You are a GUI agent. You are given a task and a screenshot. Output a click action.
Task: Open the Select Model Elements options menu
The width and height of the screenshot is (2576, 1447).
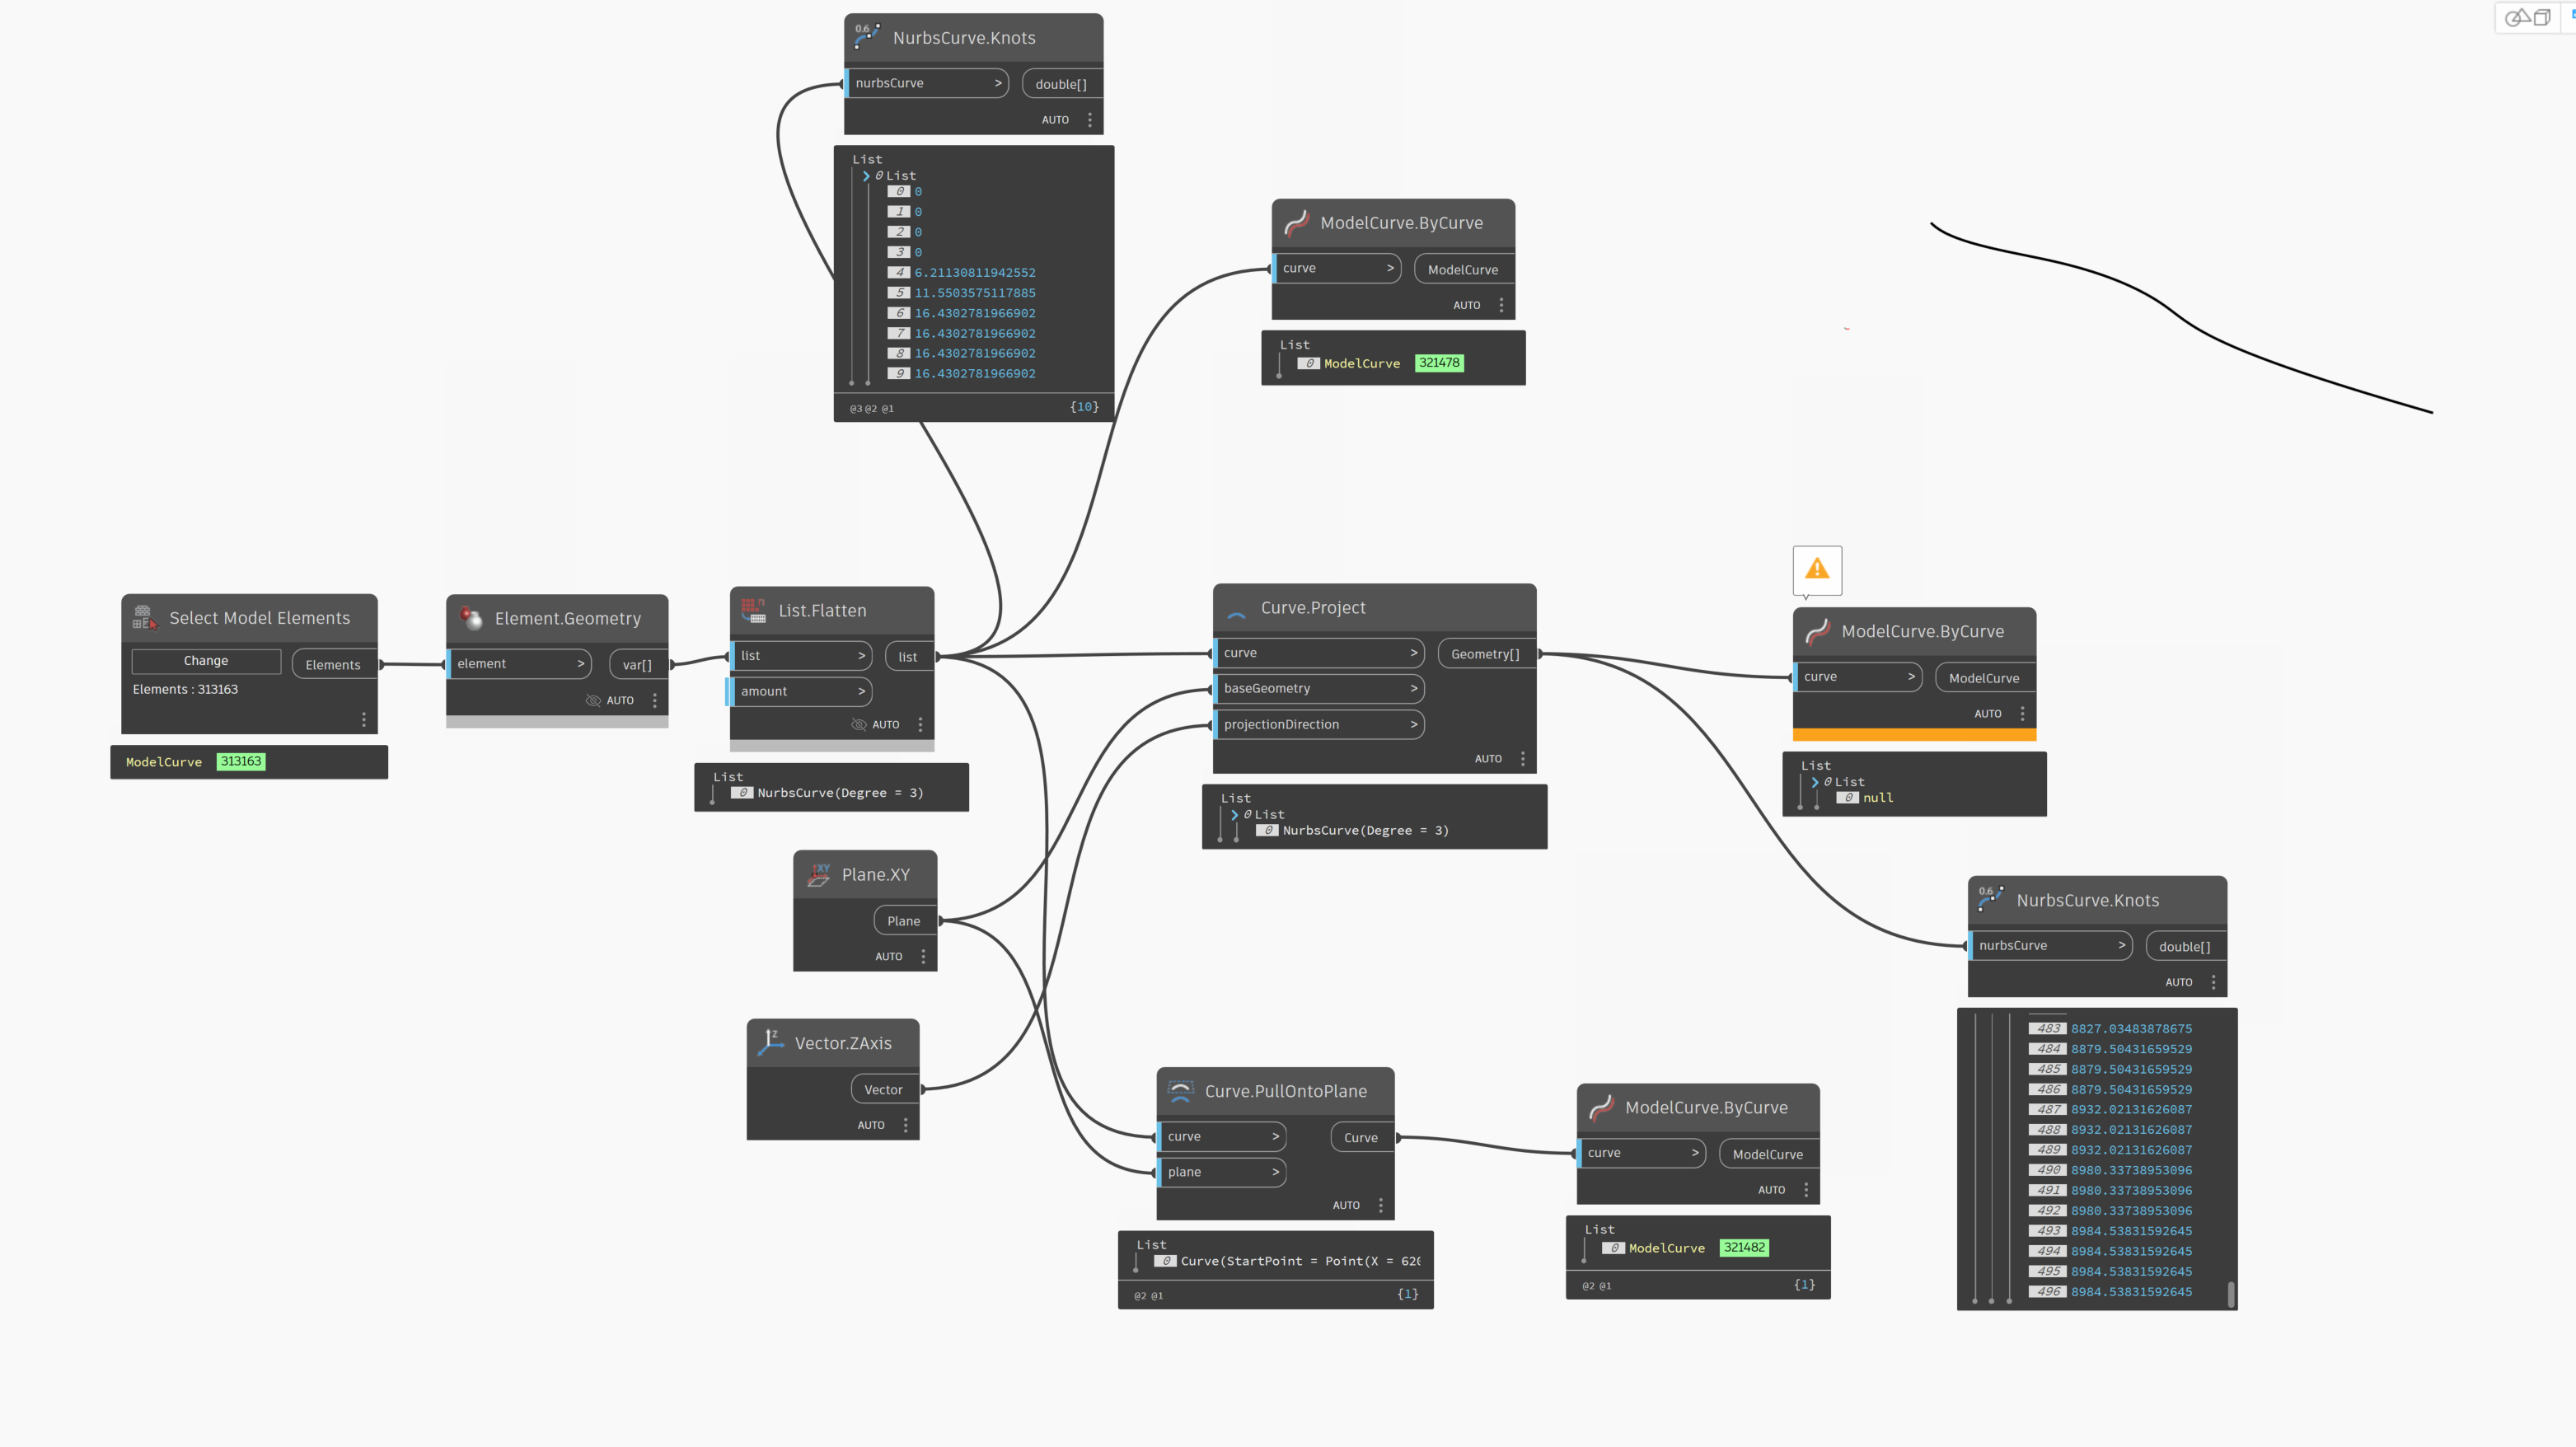[363, 719]
